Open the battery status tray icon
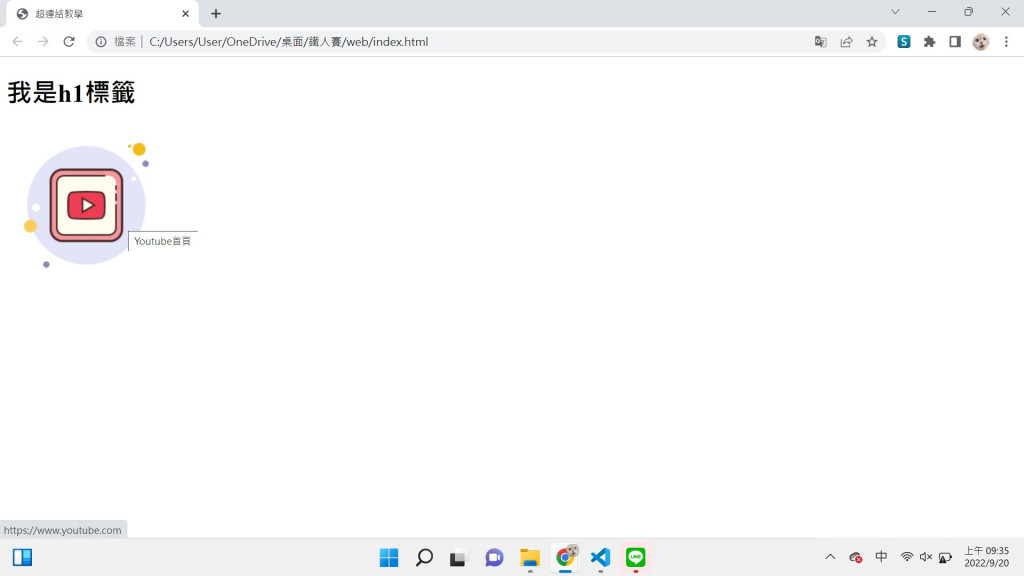The image size is (1024, 576). pyautogui.click(x=945, y=557)
